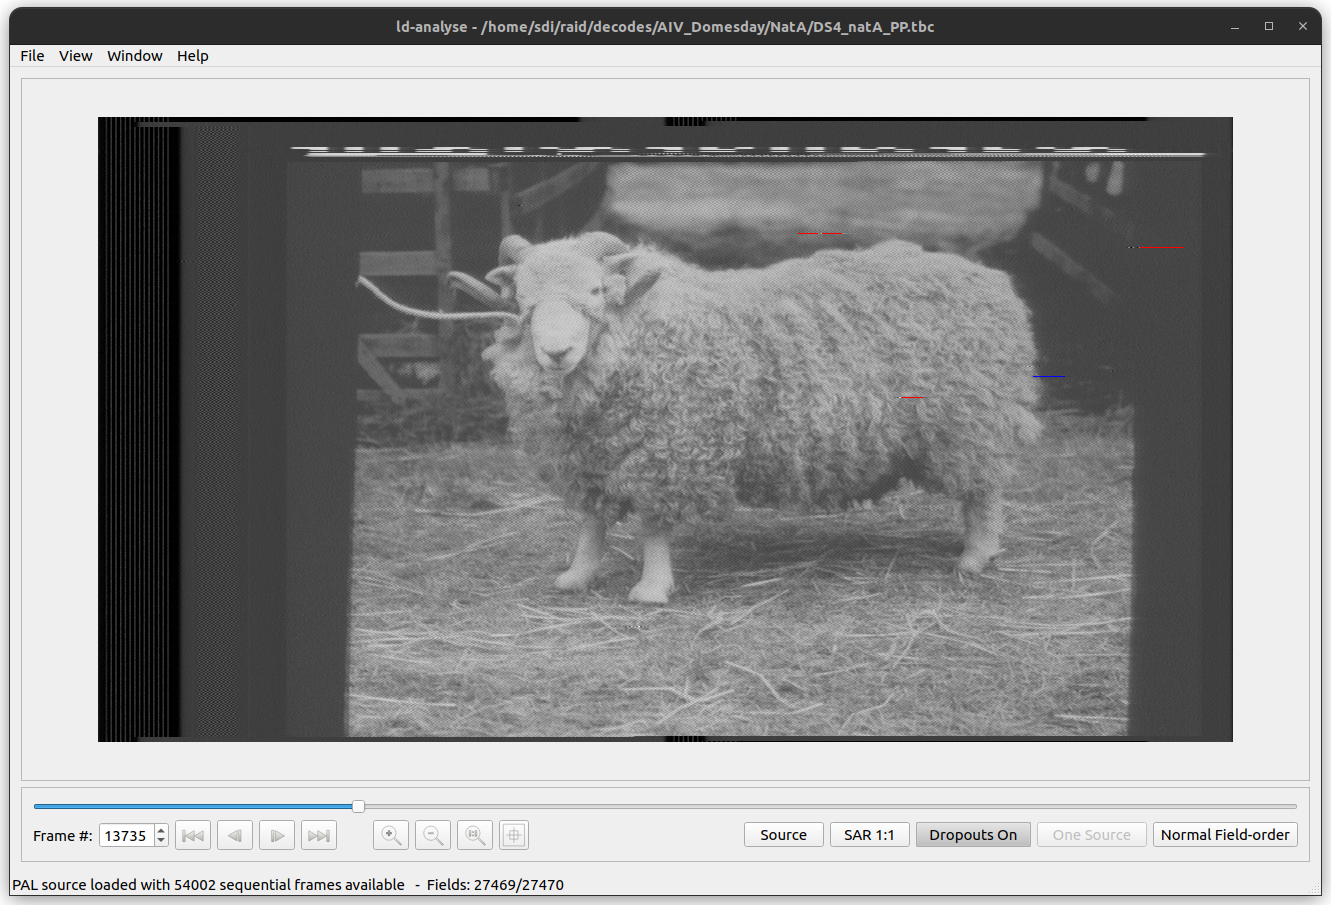Image resolution: width=1331 pixels, height=905 pixels.
Task: Change the Normal Field-order setting
Action: point(1225,835)
